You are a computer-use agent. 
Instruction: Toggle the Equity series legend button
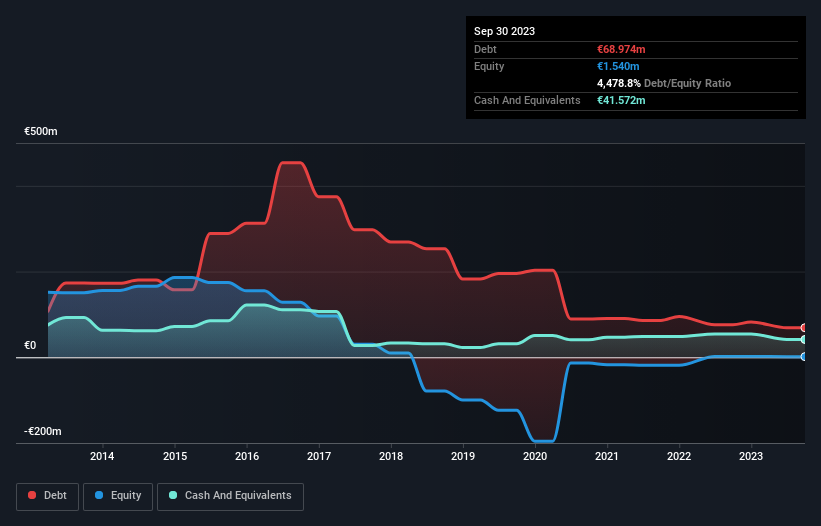point(118,496)
